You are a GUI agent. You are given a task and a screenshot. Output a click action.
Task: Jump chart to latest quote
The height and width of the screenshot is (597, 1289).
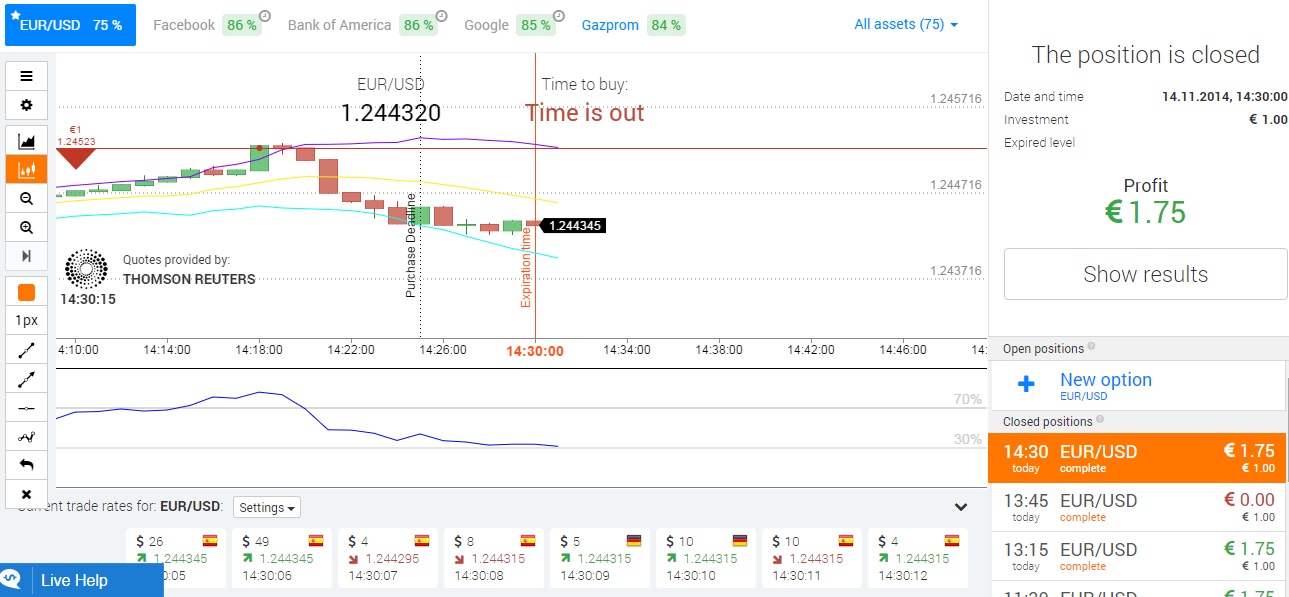coord(26,257)
